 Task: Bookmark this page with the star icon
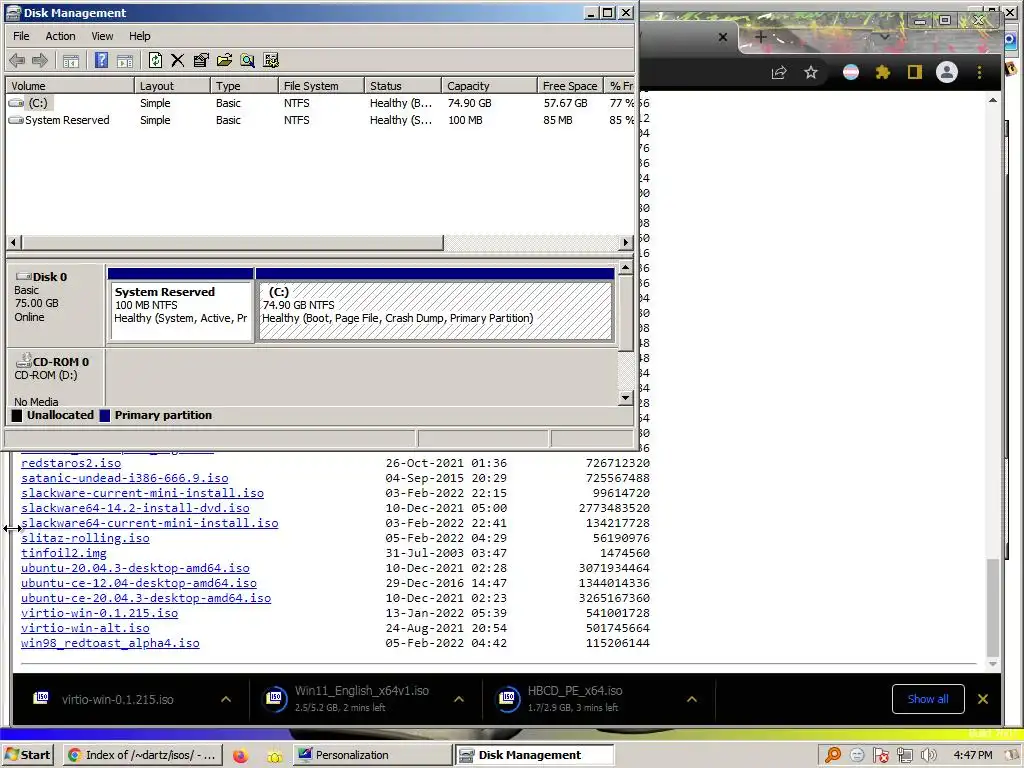[810, 72]
